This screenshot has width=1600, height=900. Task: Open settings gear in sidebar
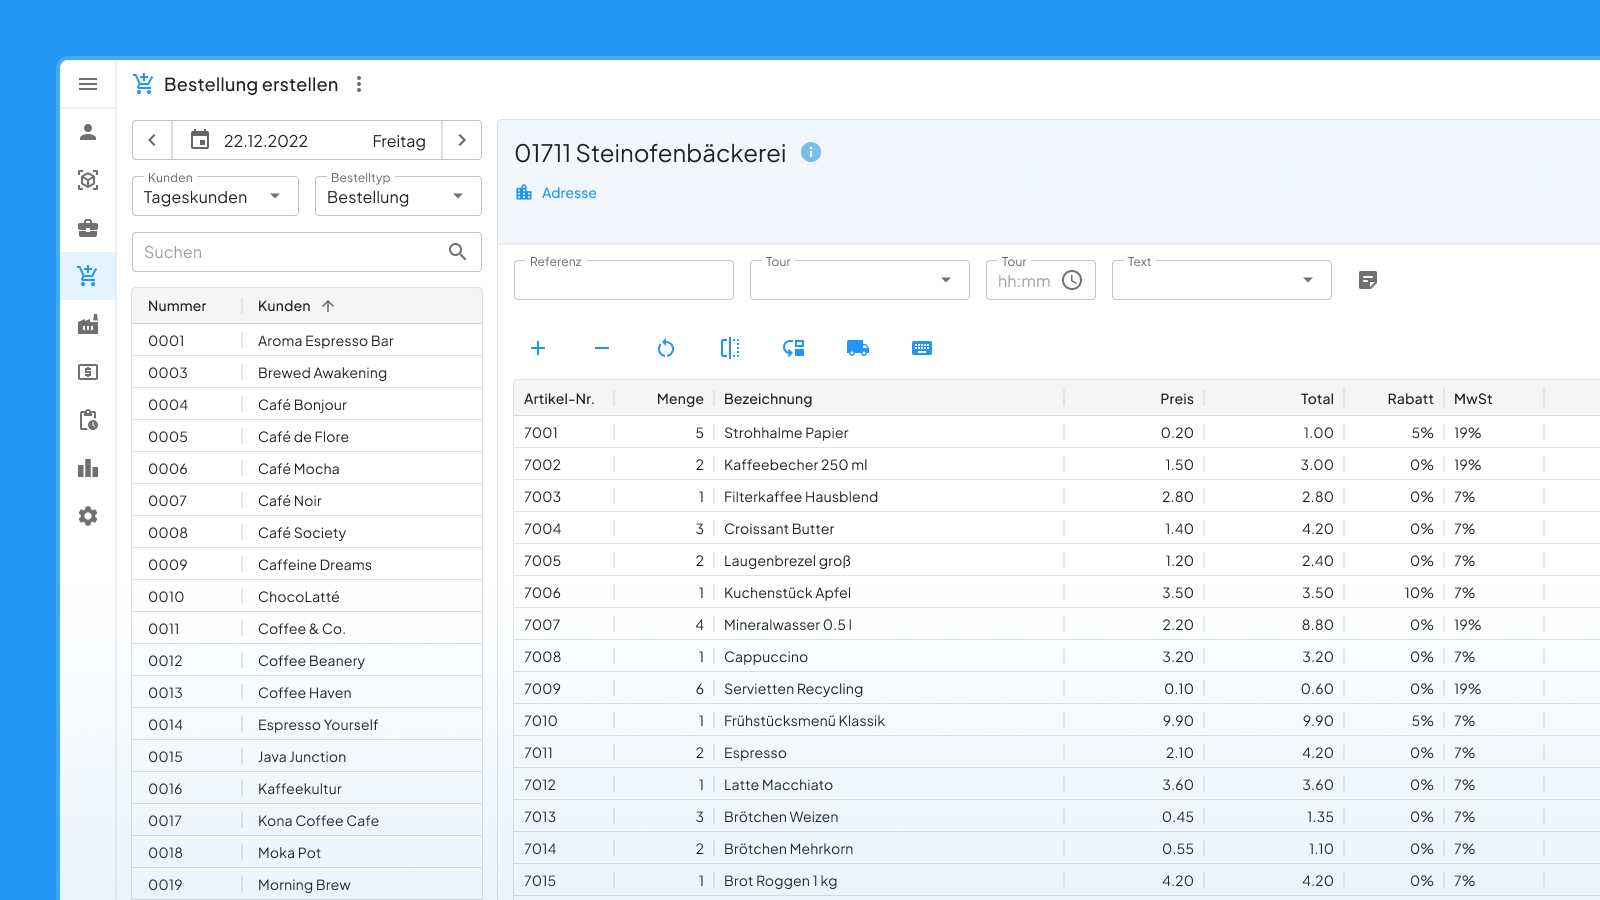[x=88, y=516]
